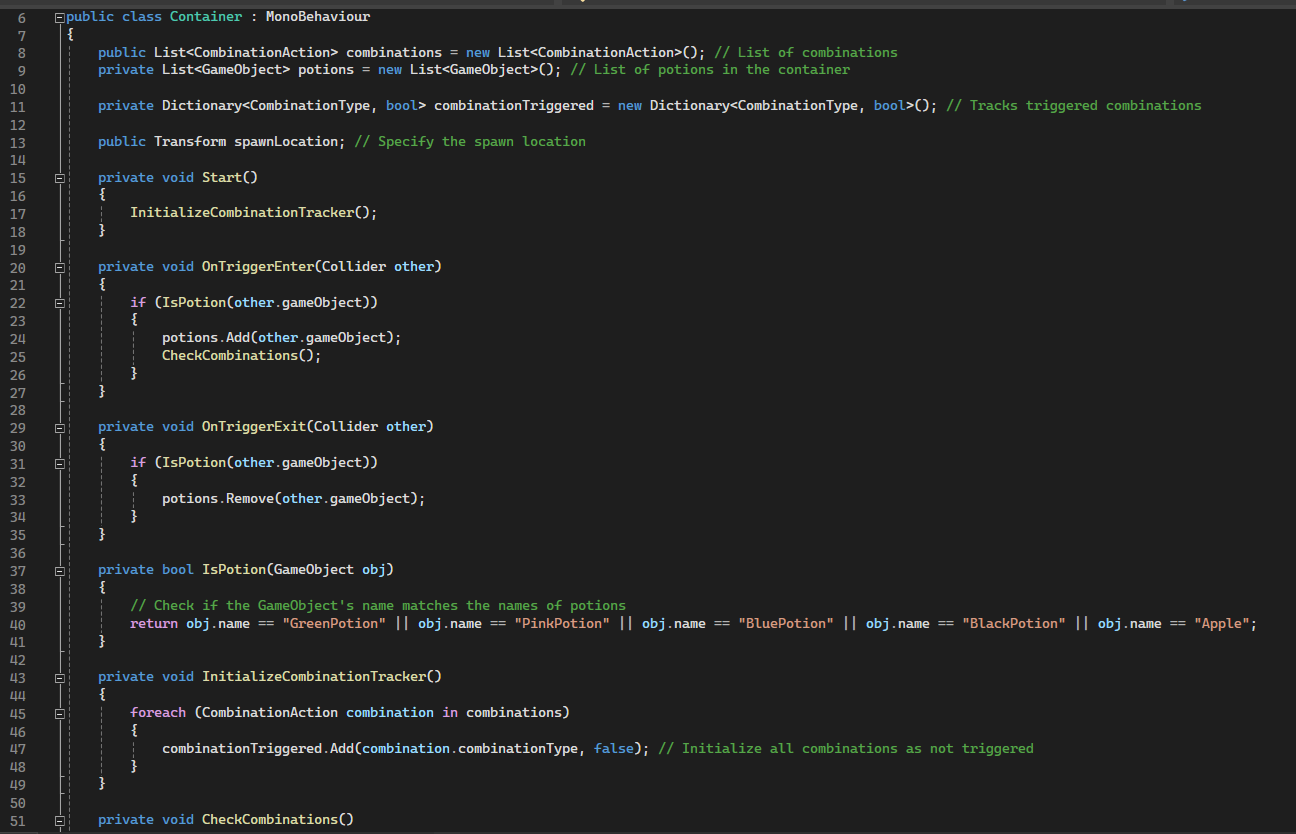1296x834 pixels.
Task: Click the "Apple" string literal
Action: 1222,624
